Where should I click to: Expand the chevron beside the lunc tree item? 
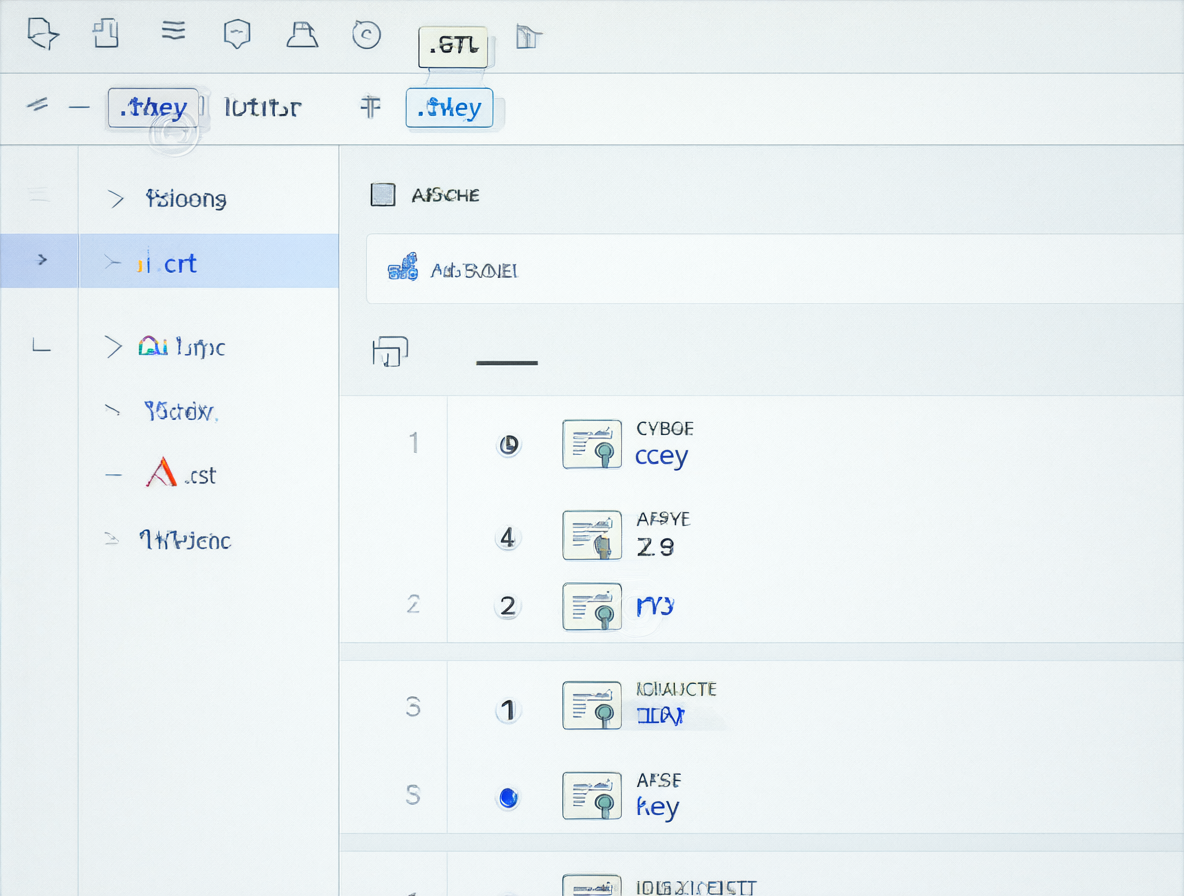113,346
